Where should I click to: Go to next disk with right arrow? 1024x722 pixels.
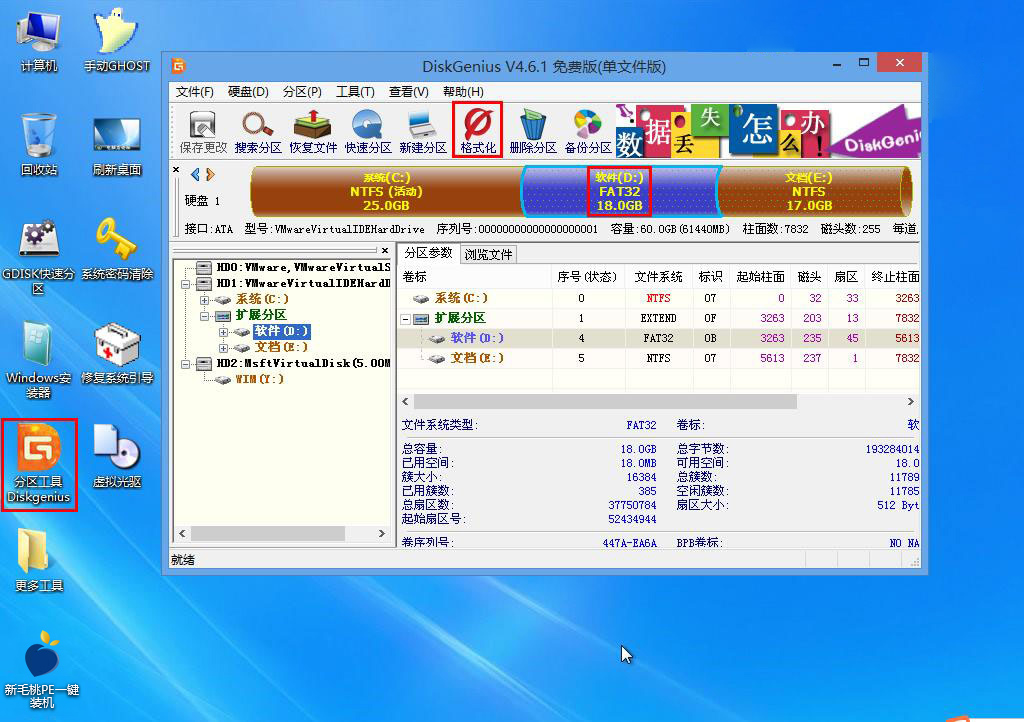(x=210, y=174)
